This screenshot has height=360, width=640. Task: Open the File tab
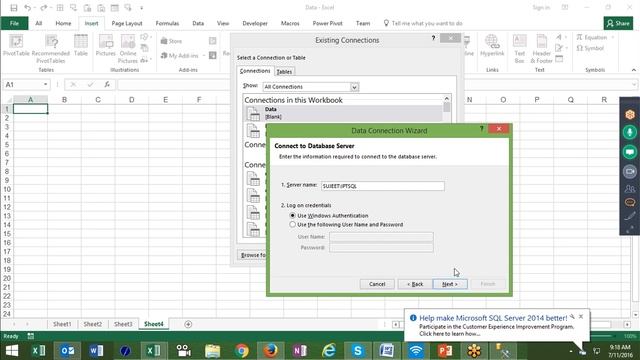click(14, 23)
